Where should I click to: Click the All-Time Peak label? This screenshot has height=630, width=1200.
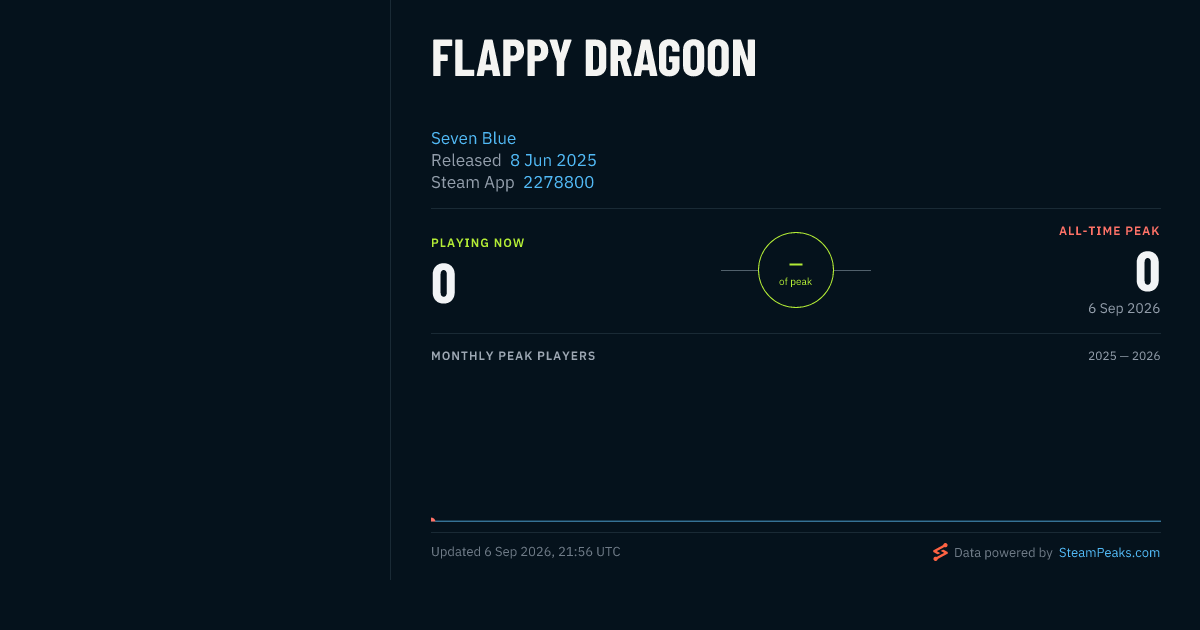tap(1109, 231)
